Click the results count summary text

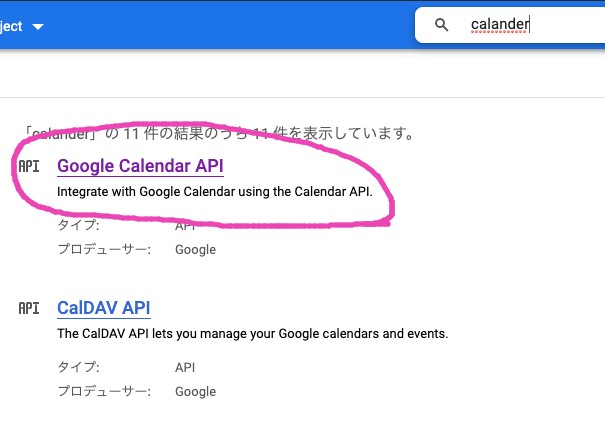click(219, 134)
